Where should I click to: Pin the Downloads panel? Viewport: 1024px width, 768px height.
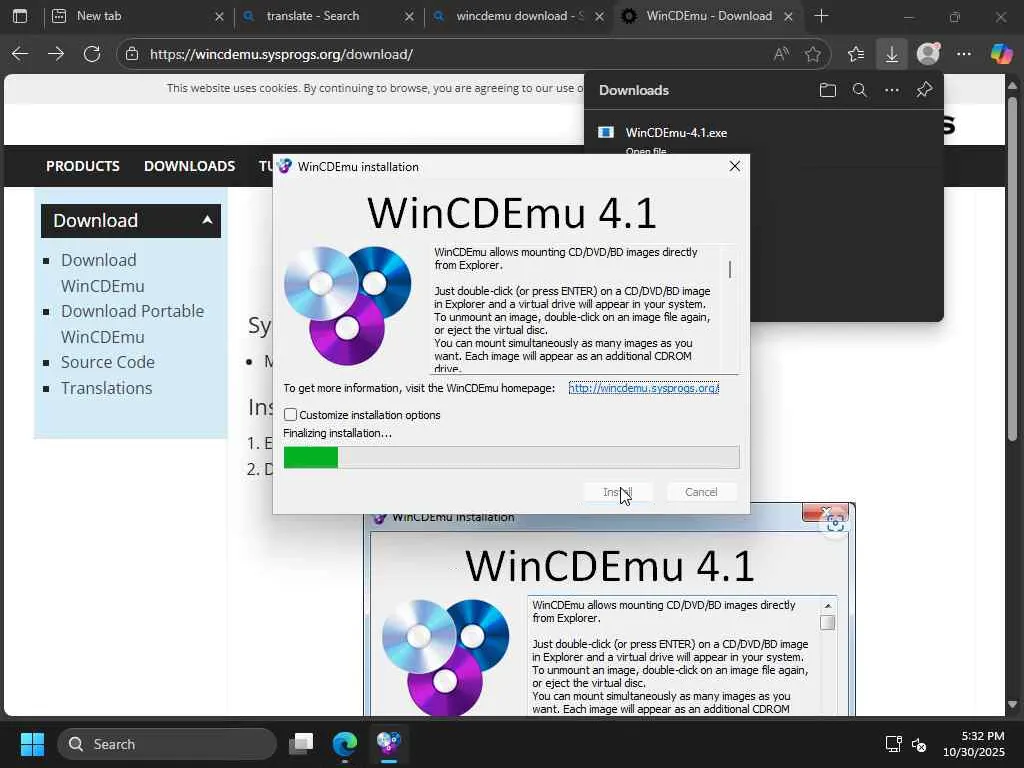[x=924, y=90]
